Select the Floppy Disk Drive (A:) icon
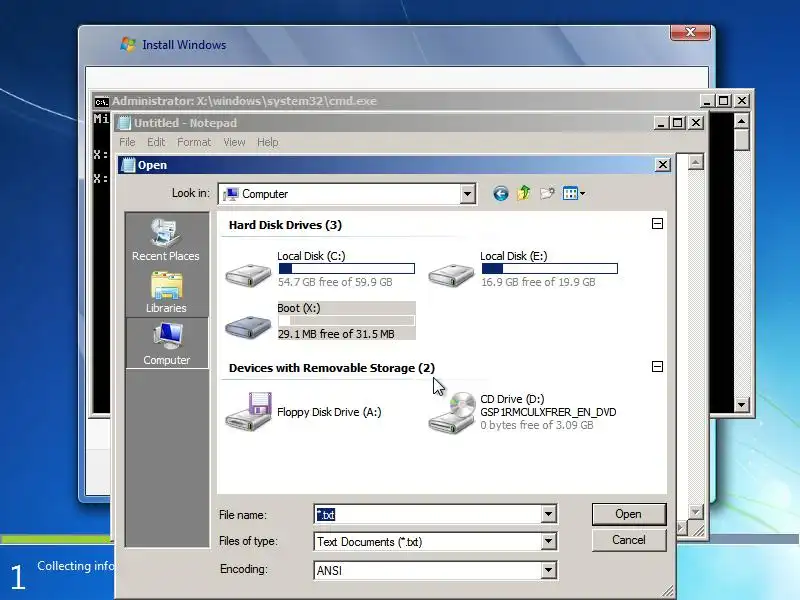 pyautogui.click(x=248, y=412)
